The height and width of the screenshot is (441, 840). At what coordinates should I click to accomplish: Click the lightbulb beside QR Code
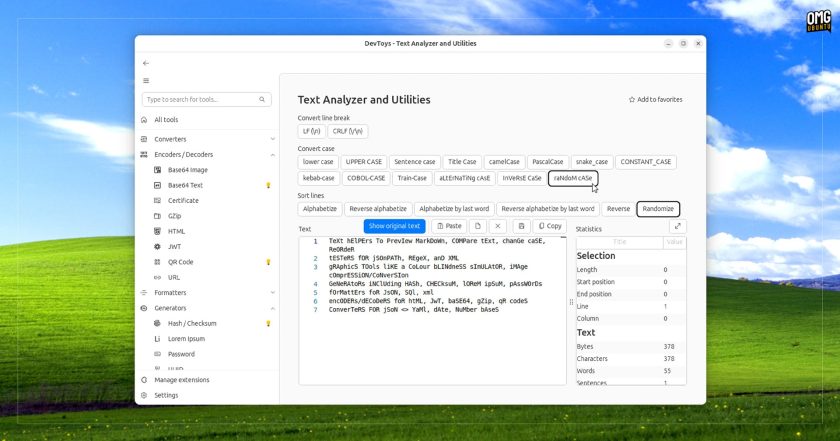[268, 262]
